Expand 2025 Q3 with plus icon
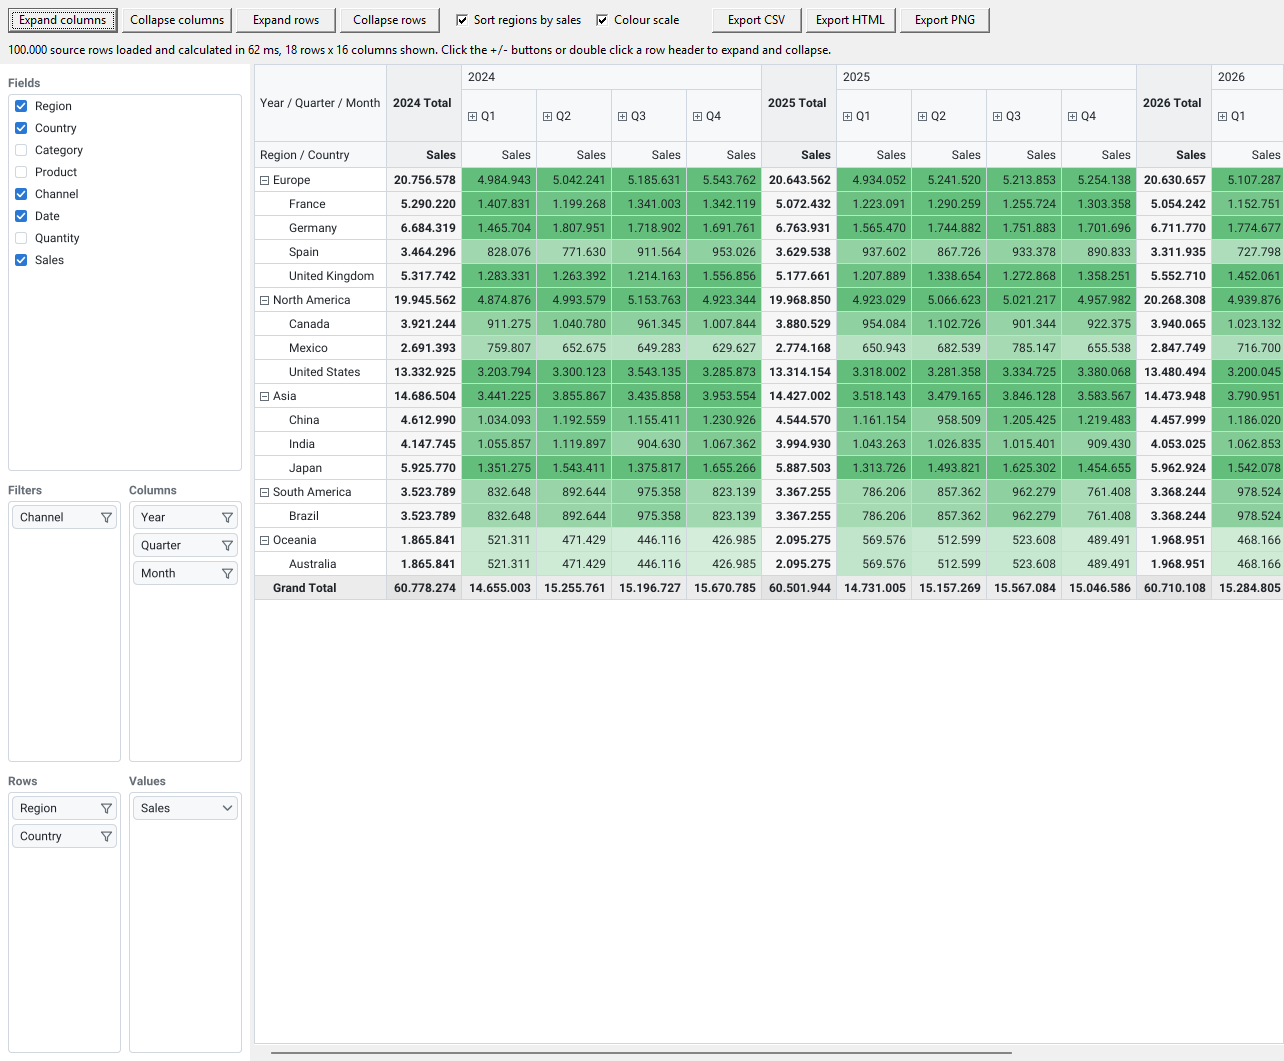The width and height of the screenshot is (1284, 1061). [997, 116]
